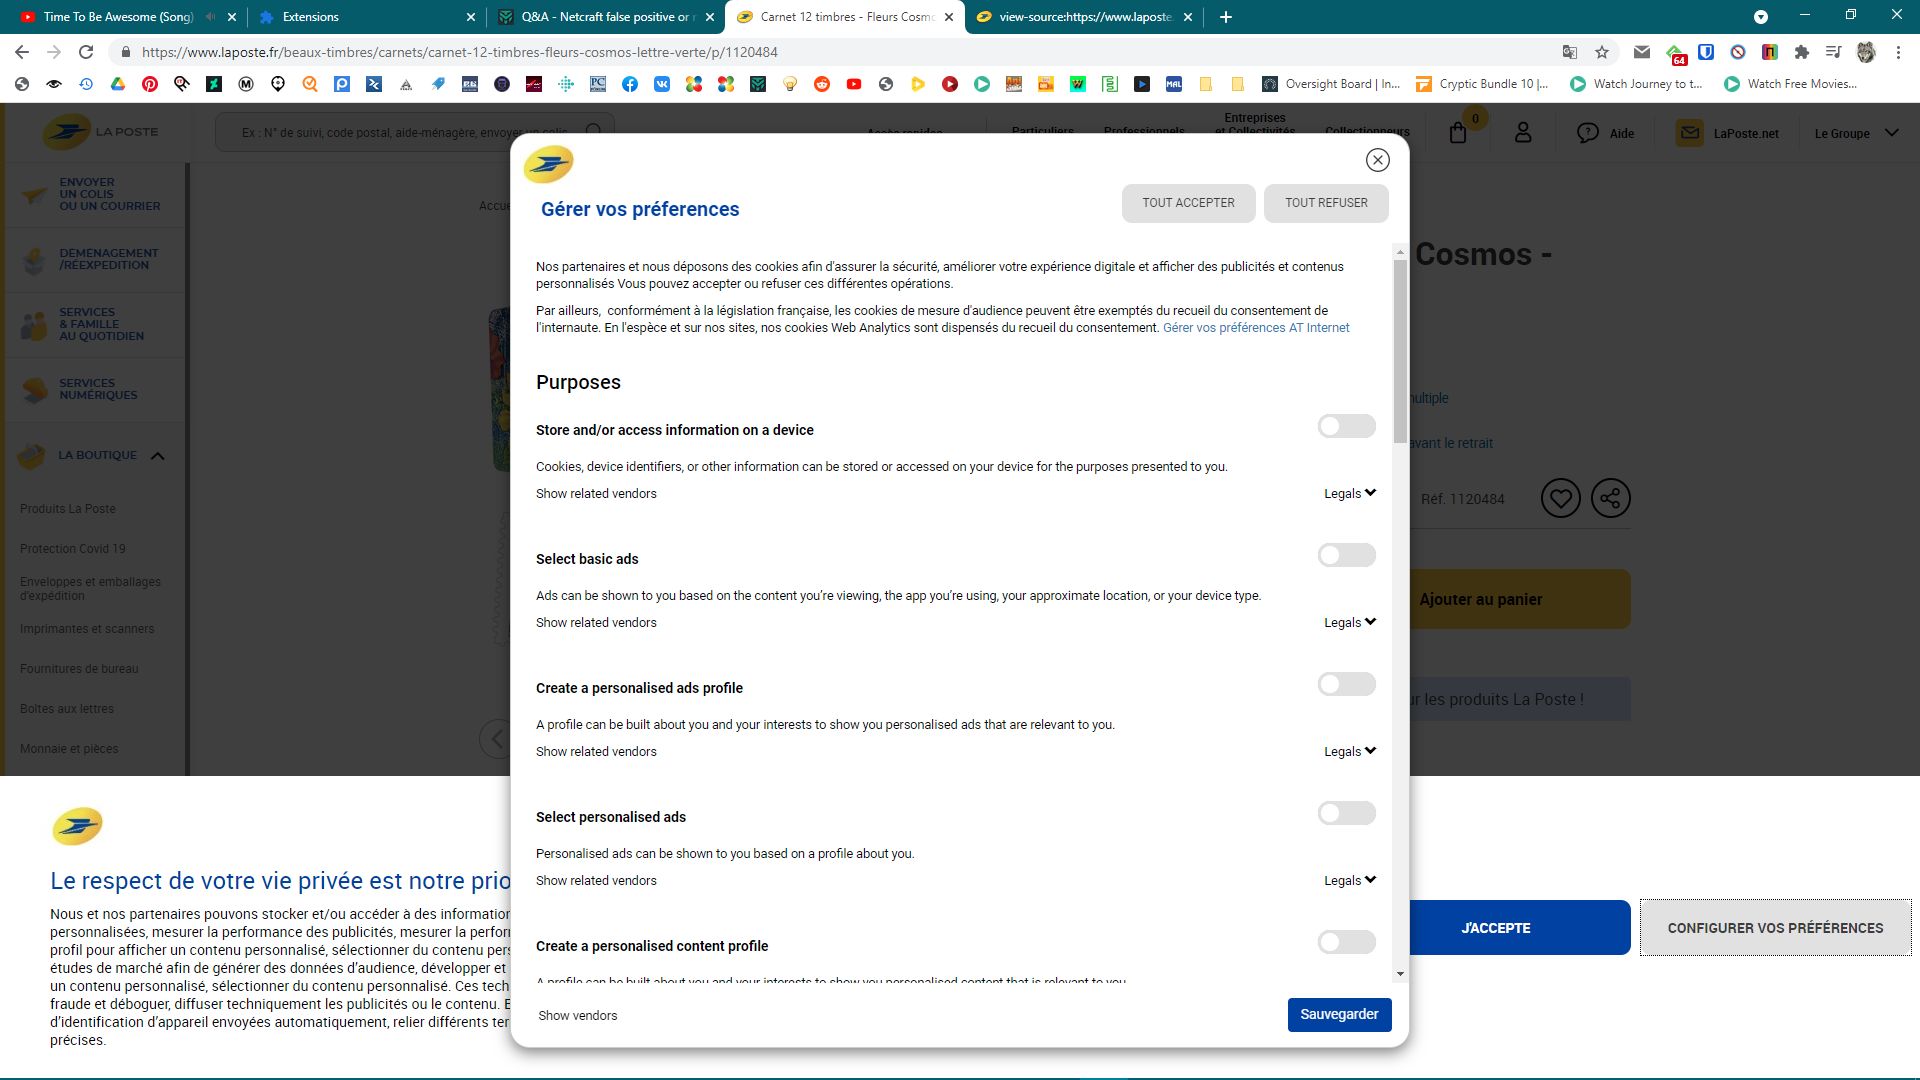Reload the page in browser

coord(86,52)
